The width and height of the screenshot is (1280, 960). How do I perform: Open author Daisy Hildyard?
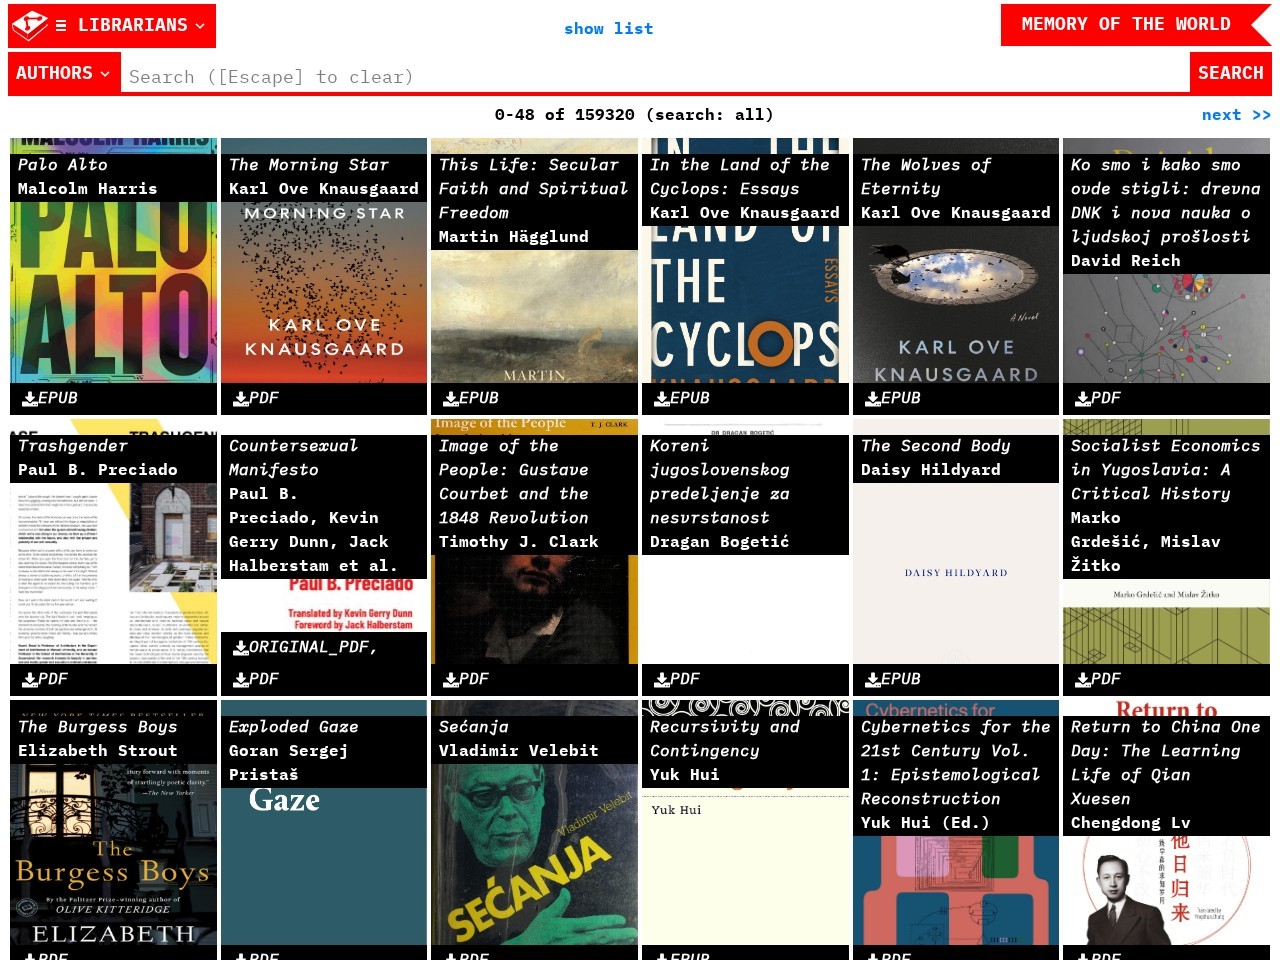pos(931,470)
